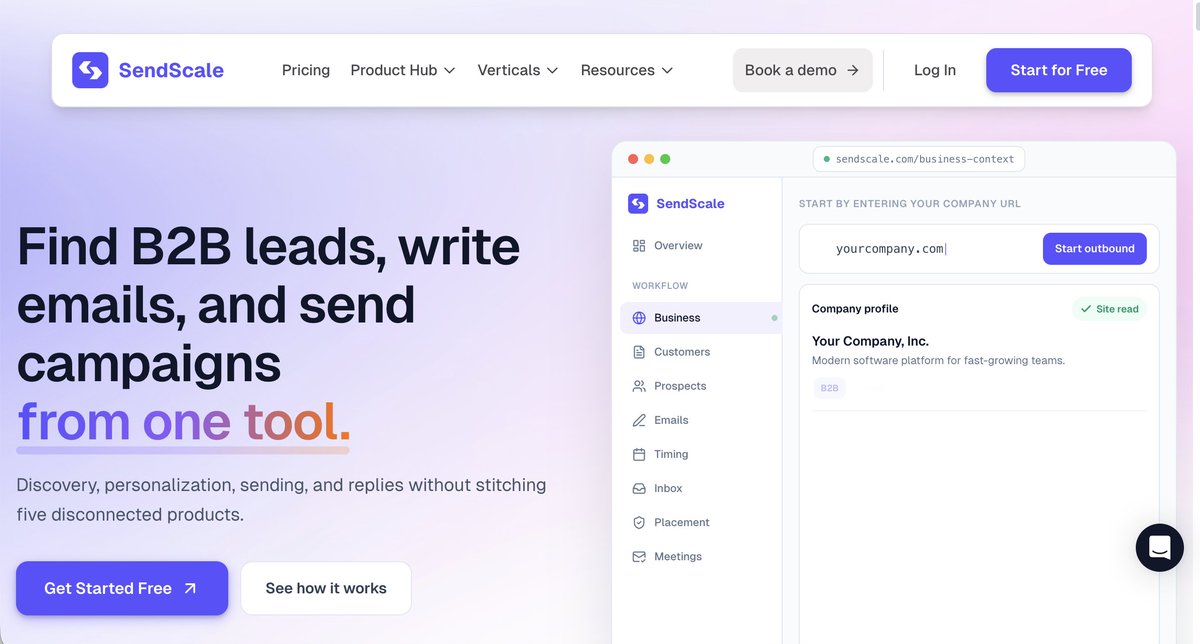The width and height of the screenshot is (1200, 644).
Task: Open the Resources menu label
Action: click(x=618, y=70)
